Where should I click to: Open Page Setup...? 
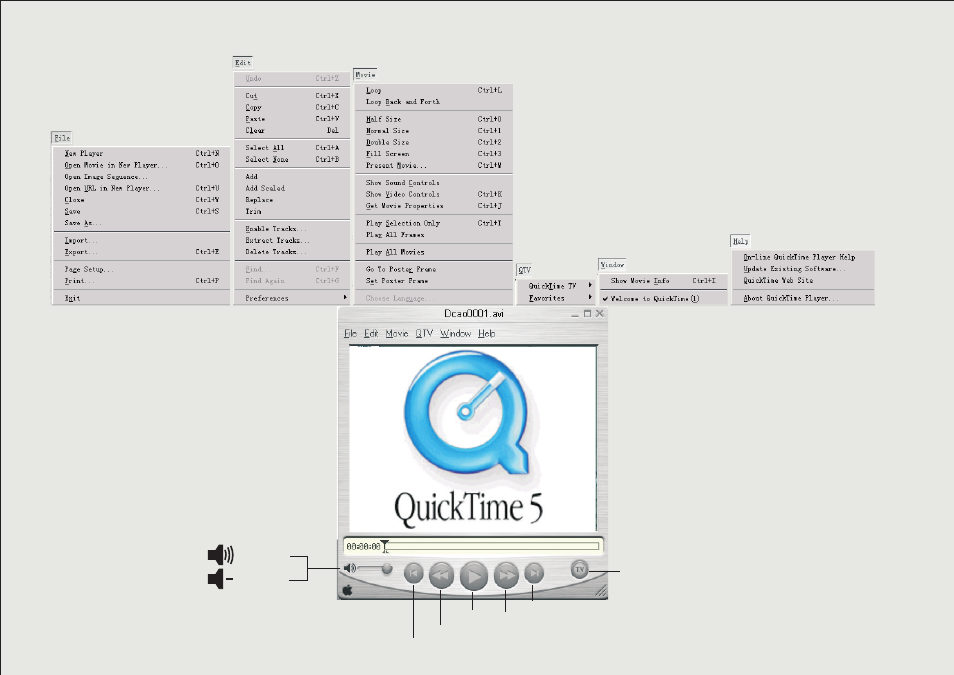[x=141, y=269]
